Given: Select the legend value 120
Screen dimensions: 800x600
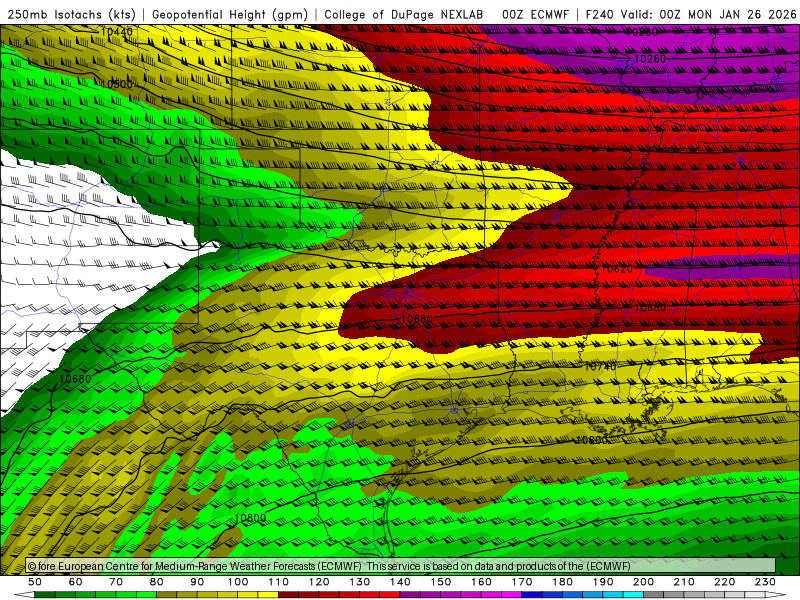Looking at the screenshot, I should tap(319, 582).
